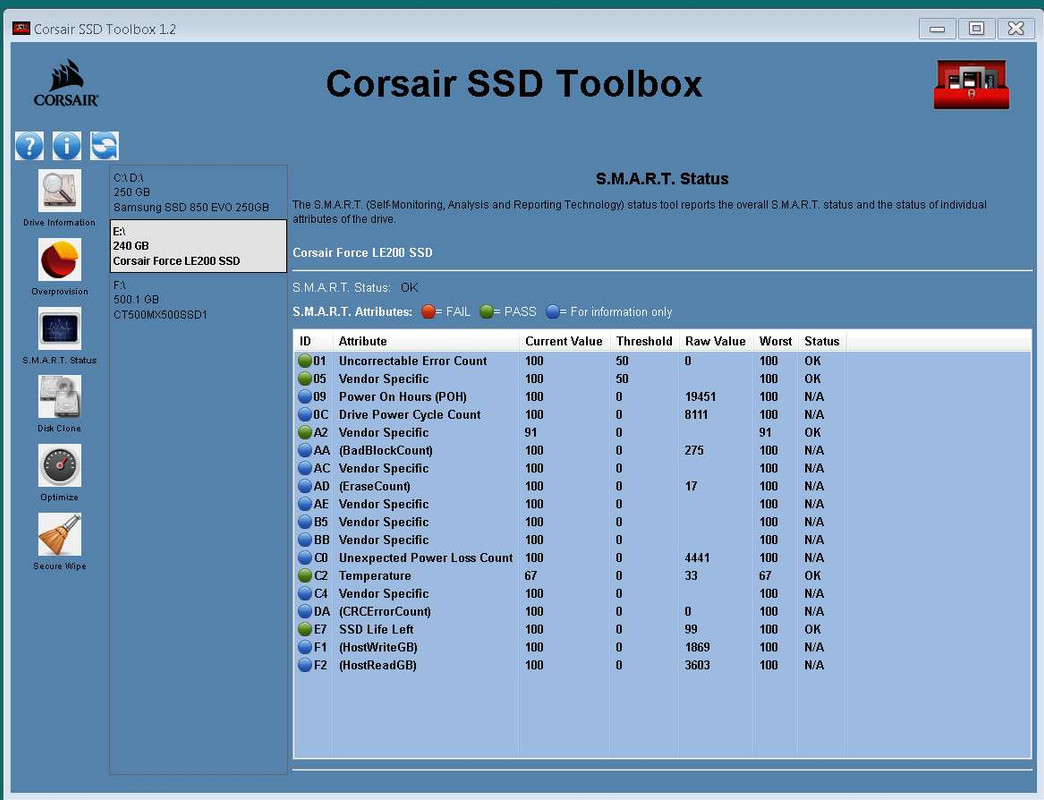
Task: Sort by the ID column header
Action: [x=313, y=341]
